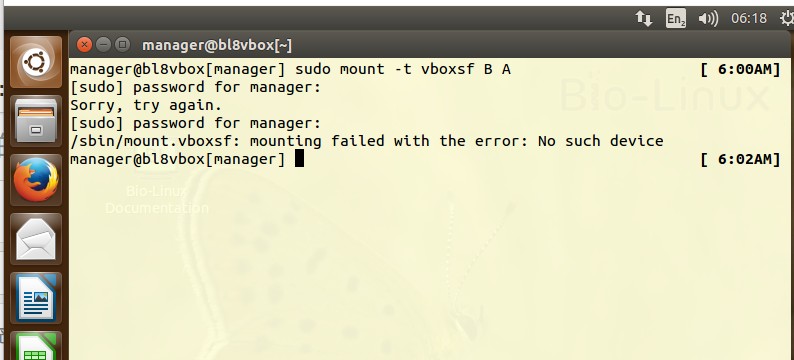Launch LibreOffice Calc spreadsheet
The image size is (794, 360).
(35, 346)
